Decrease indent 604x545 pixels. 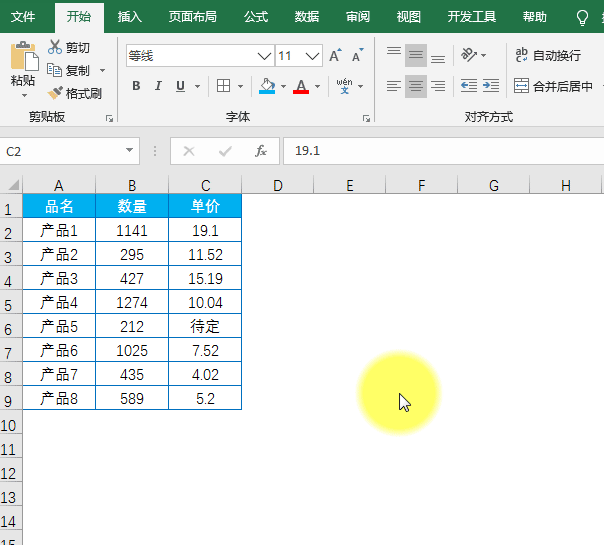pos(469,86)
